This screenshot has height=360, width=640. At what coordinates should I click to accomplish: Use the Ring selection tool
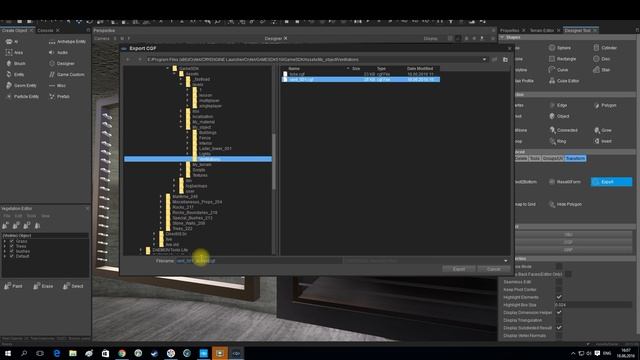point(558,141)
